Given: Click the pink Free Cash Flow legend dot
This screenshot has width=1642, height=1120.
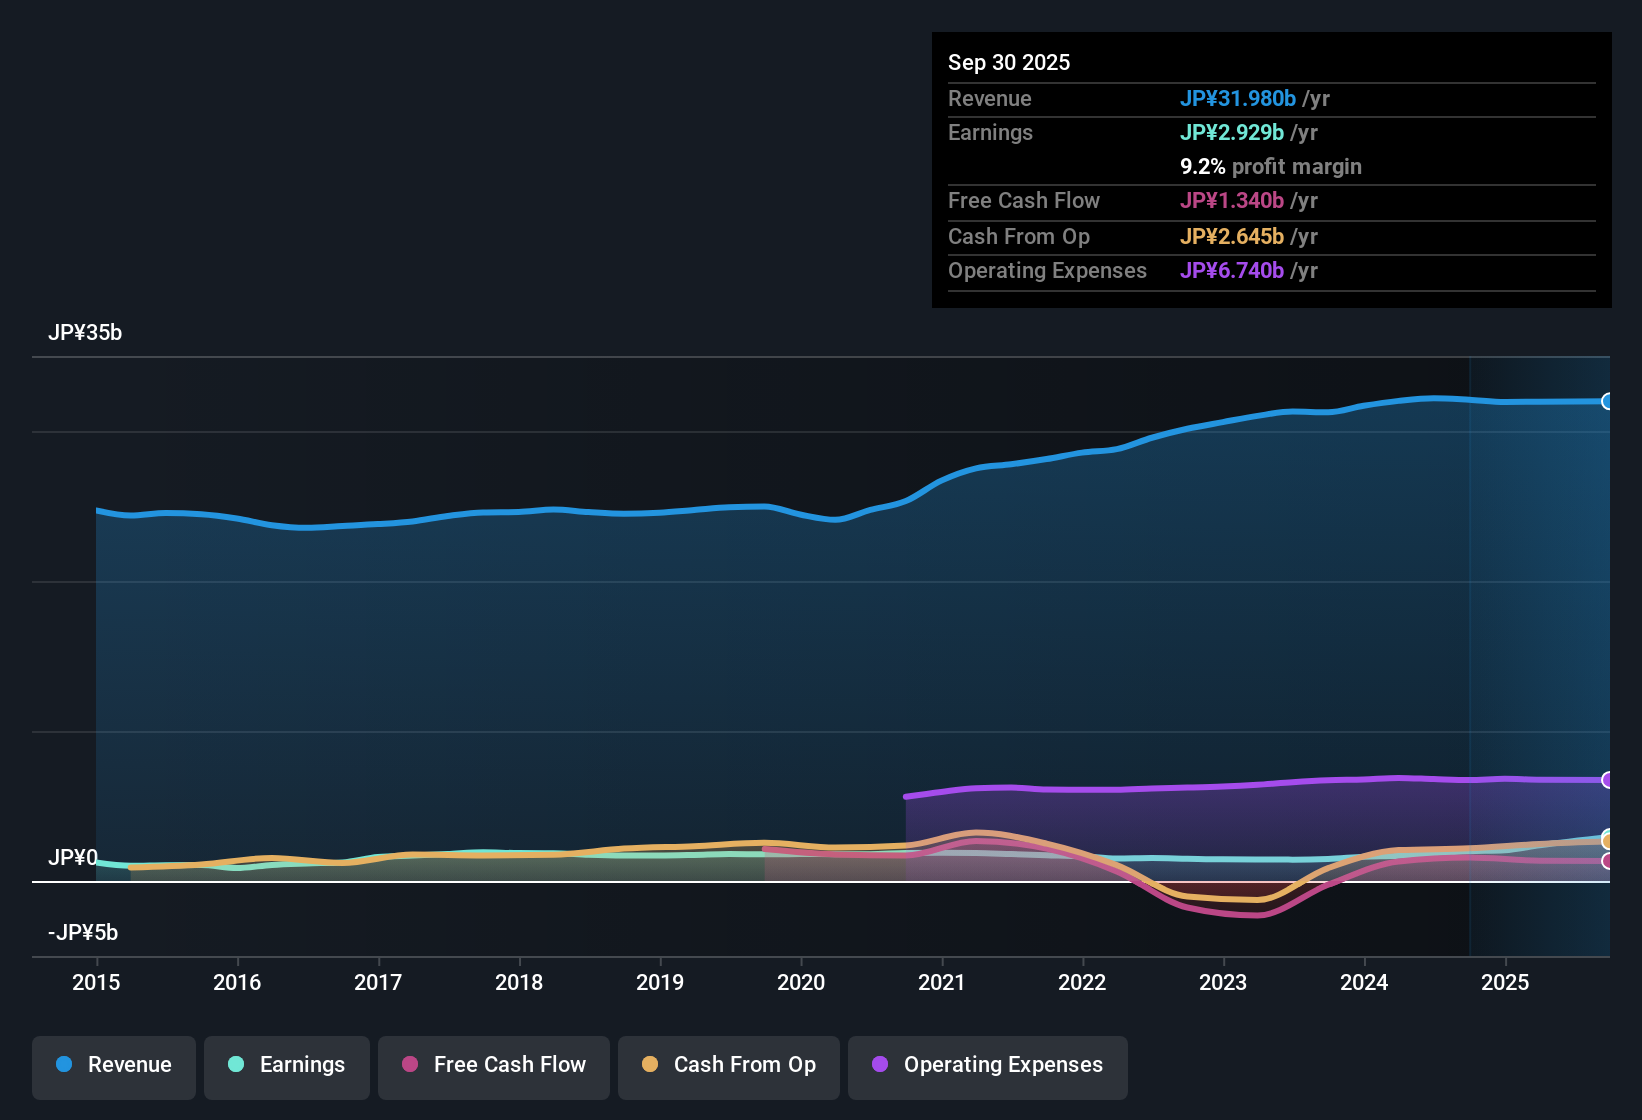Looking at the screenshot, I should click(x=409, y=1065).
